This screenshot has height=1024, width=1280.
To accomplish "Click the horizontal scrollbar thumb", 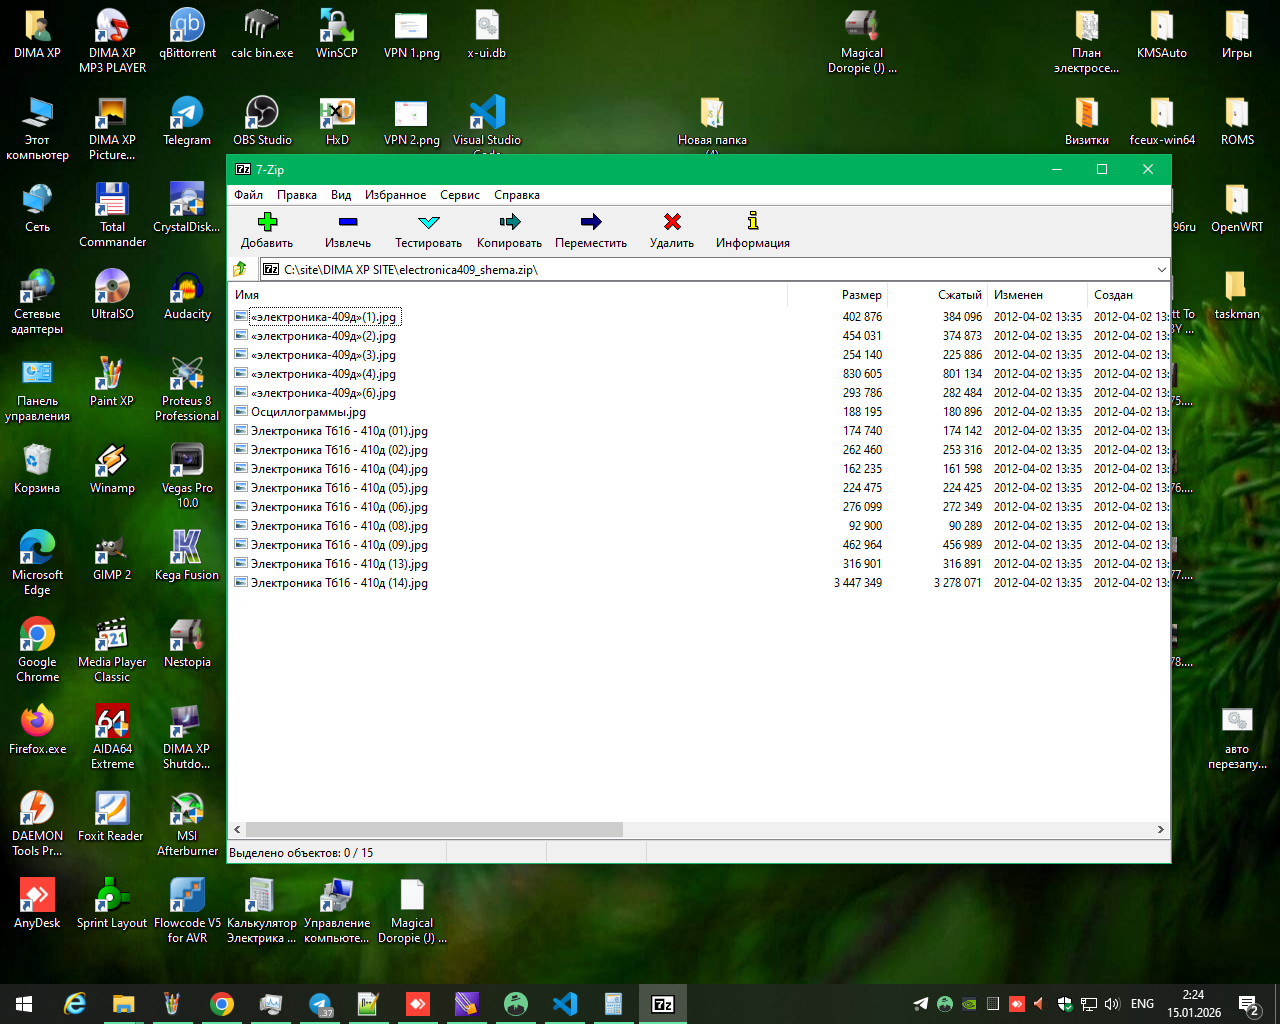I will pos(434,829).
